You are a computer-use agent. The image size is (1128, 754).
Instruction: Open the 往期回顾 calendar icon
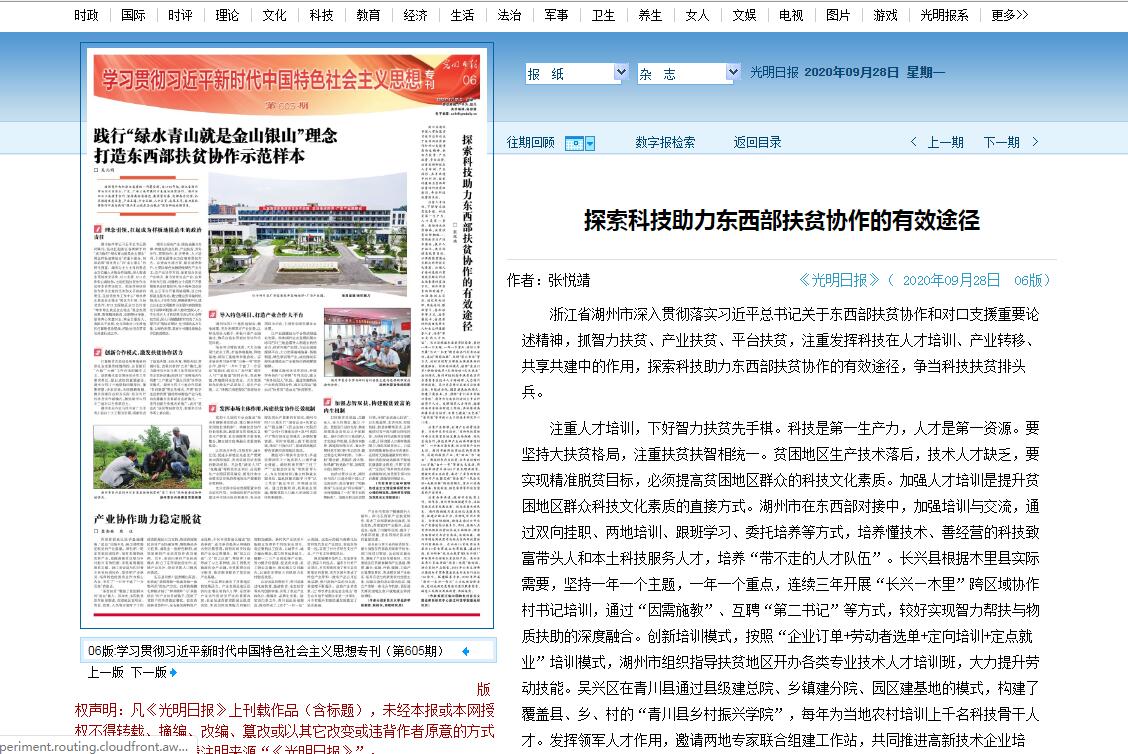573,143
